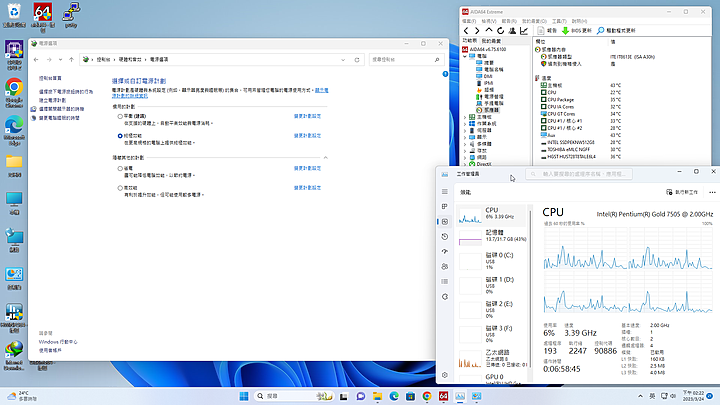This screenshot has height=405, width=720.
Task: Open Task Manager Processes page icon
Action: (x=444, y=207)
